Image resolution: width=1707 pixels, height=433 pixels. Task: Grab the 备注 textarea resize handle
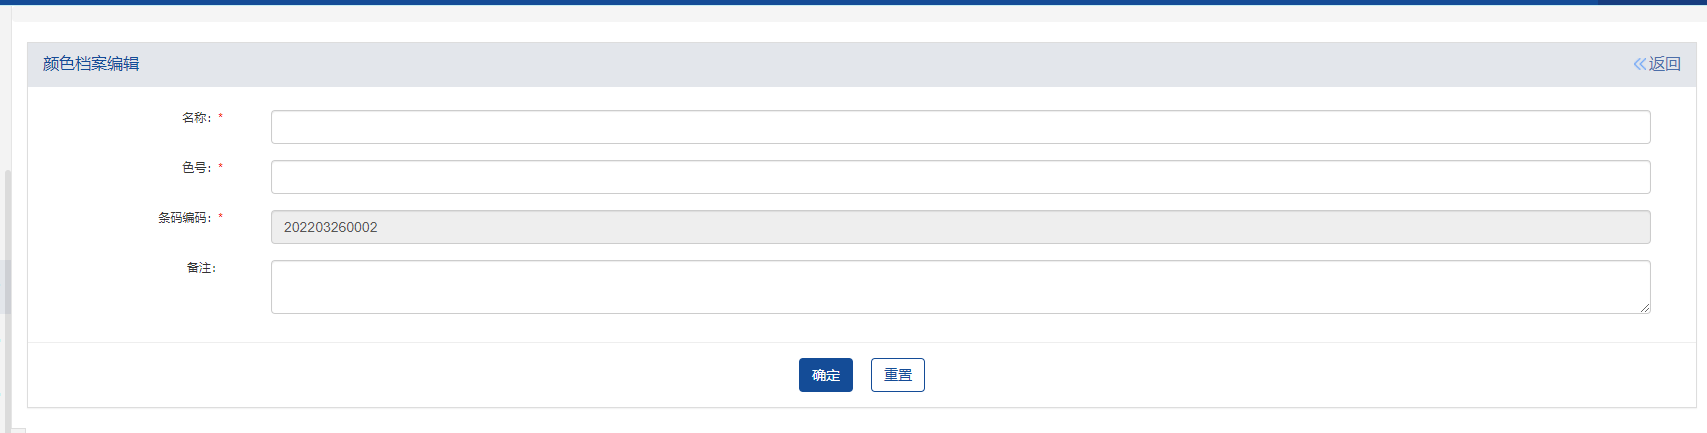[x=1645, y=308]
